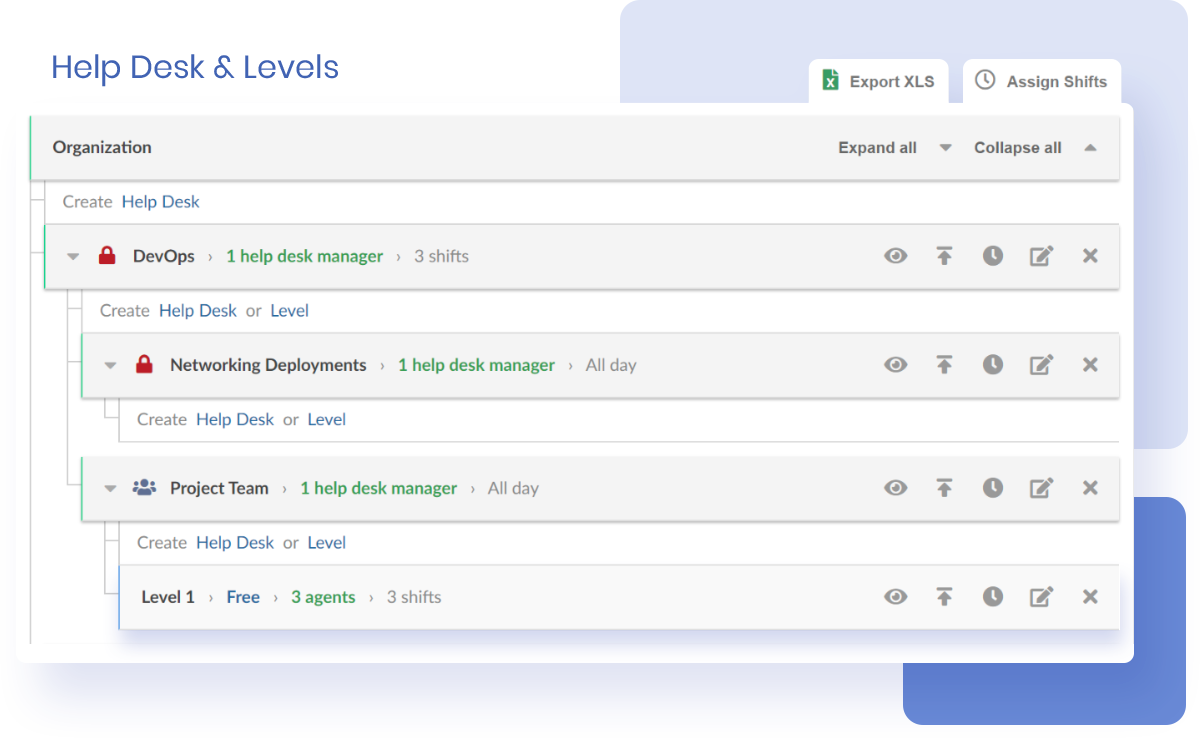Open the clock icon on Level 1 row
The image size is (1200, 738).
tap(993, 596)
